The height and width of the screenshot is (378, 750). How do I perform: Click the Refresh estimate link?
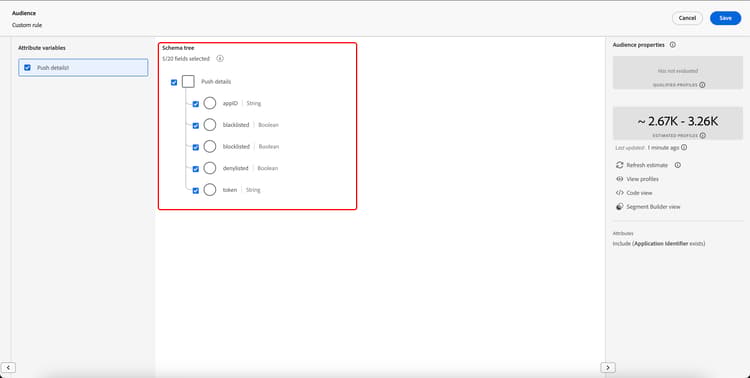coord(647,165)
